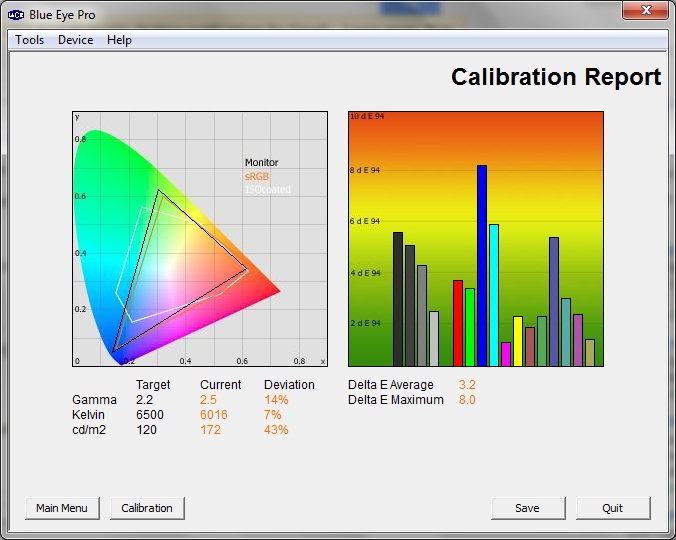This screenshot has height=540, width=676.
Task: Click the Gamma current value 2.5
Action: 208,400
